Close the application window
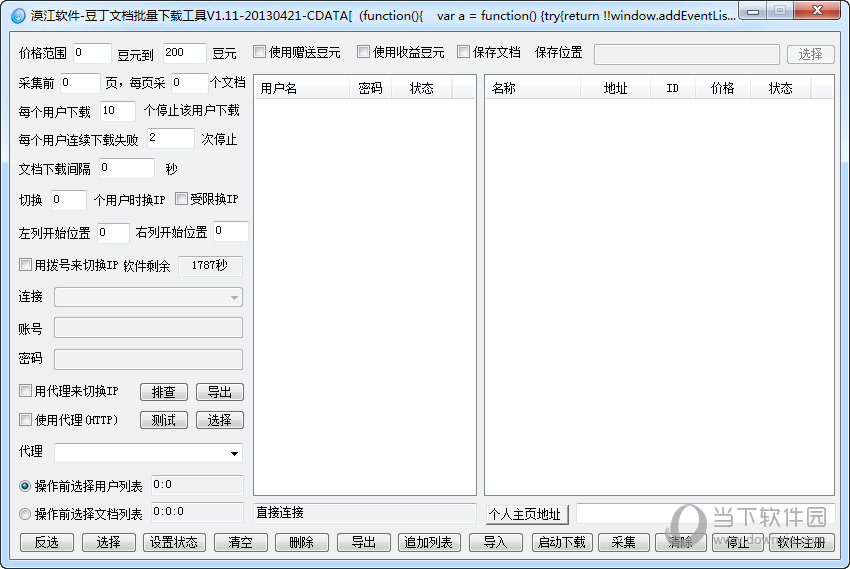The image size is (850, 569). tap(817, 11)
